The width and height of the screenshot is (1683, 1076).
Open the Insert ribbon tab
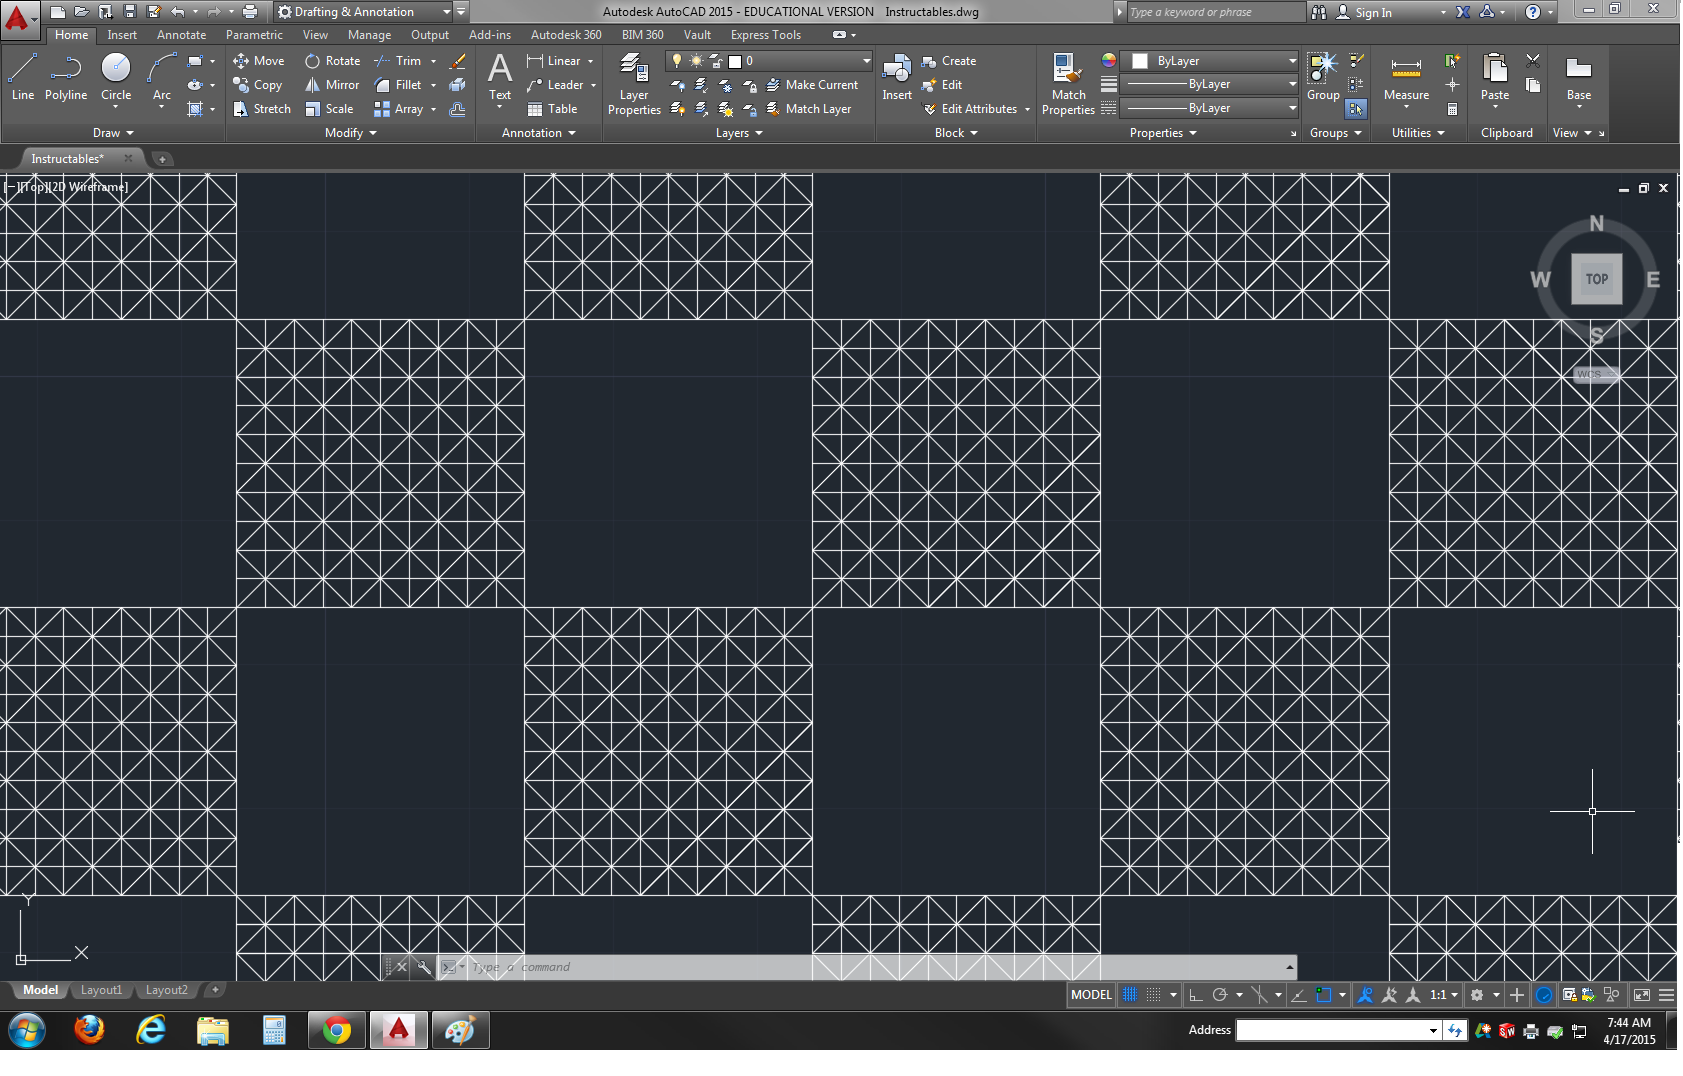click(x=122, y=35)
